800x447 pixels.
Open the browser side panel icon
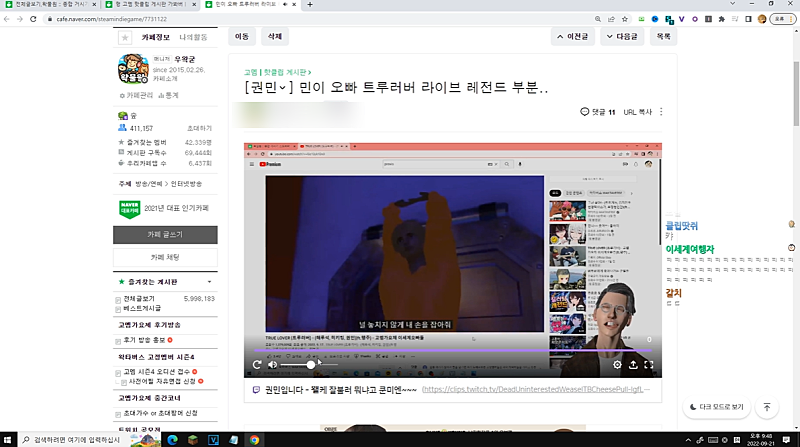[x=748, y=19]
